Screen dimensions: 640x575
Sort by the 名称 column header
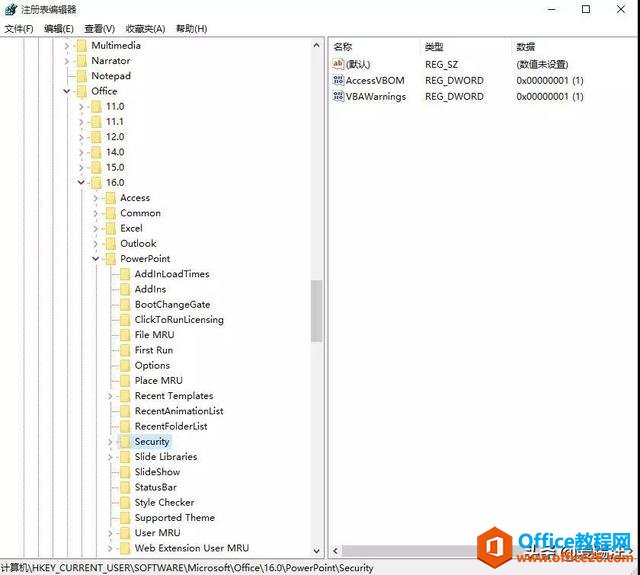point(343,47)
